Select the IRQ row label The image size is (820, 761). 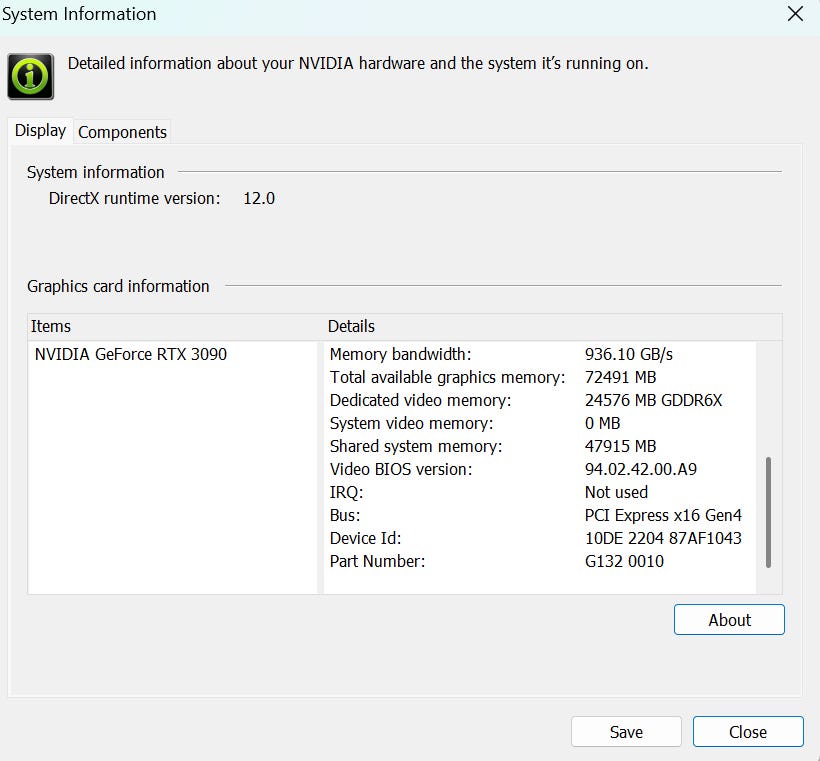click(x=346, y=492)
